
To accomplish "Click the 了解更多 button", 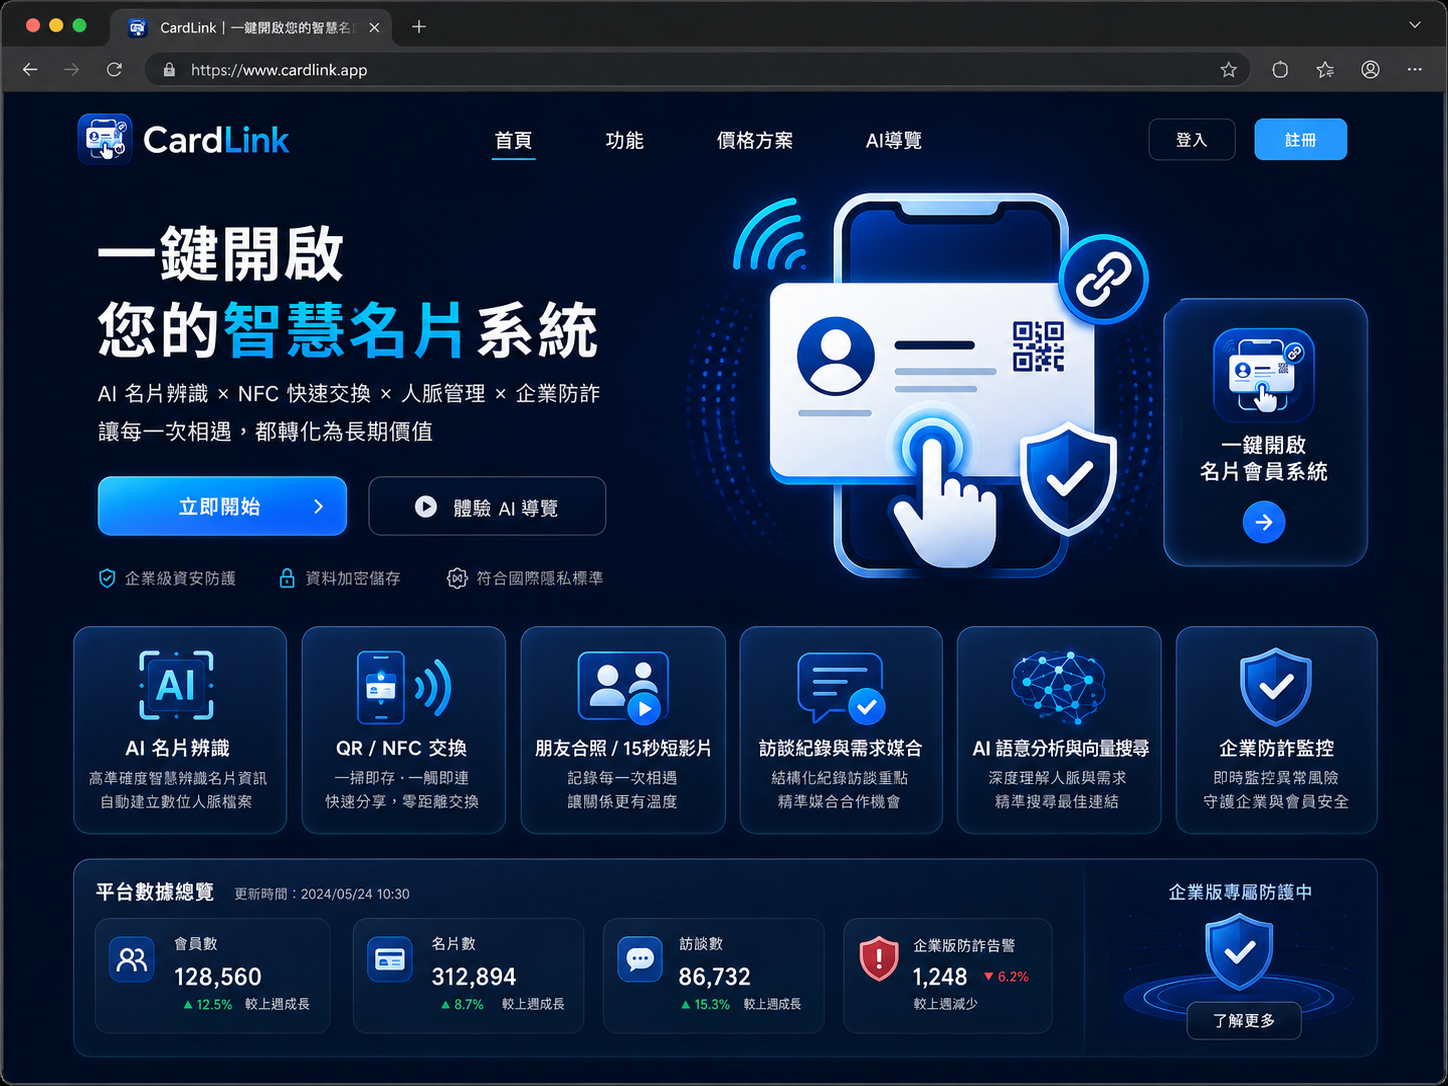I will tap(1244, 1021).
